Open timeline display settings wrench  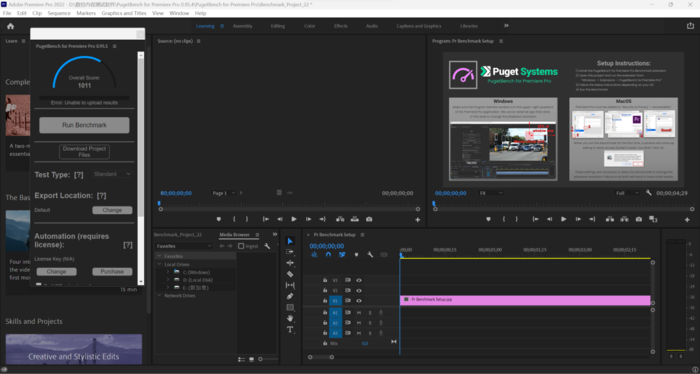point(370,254)
